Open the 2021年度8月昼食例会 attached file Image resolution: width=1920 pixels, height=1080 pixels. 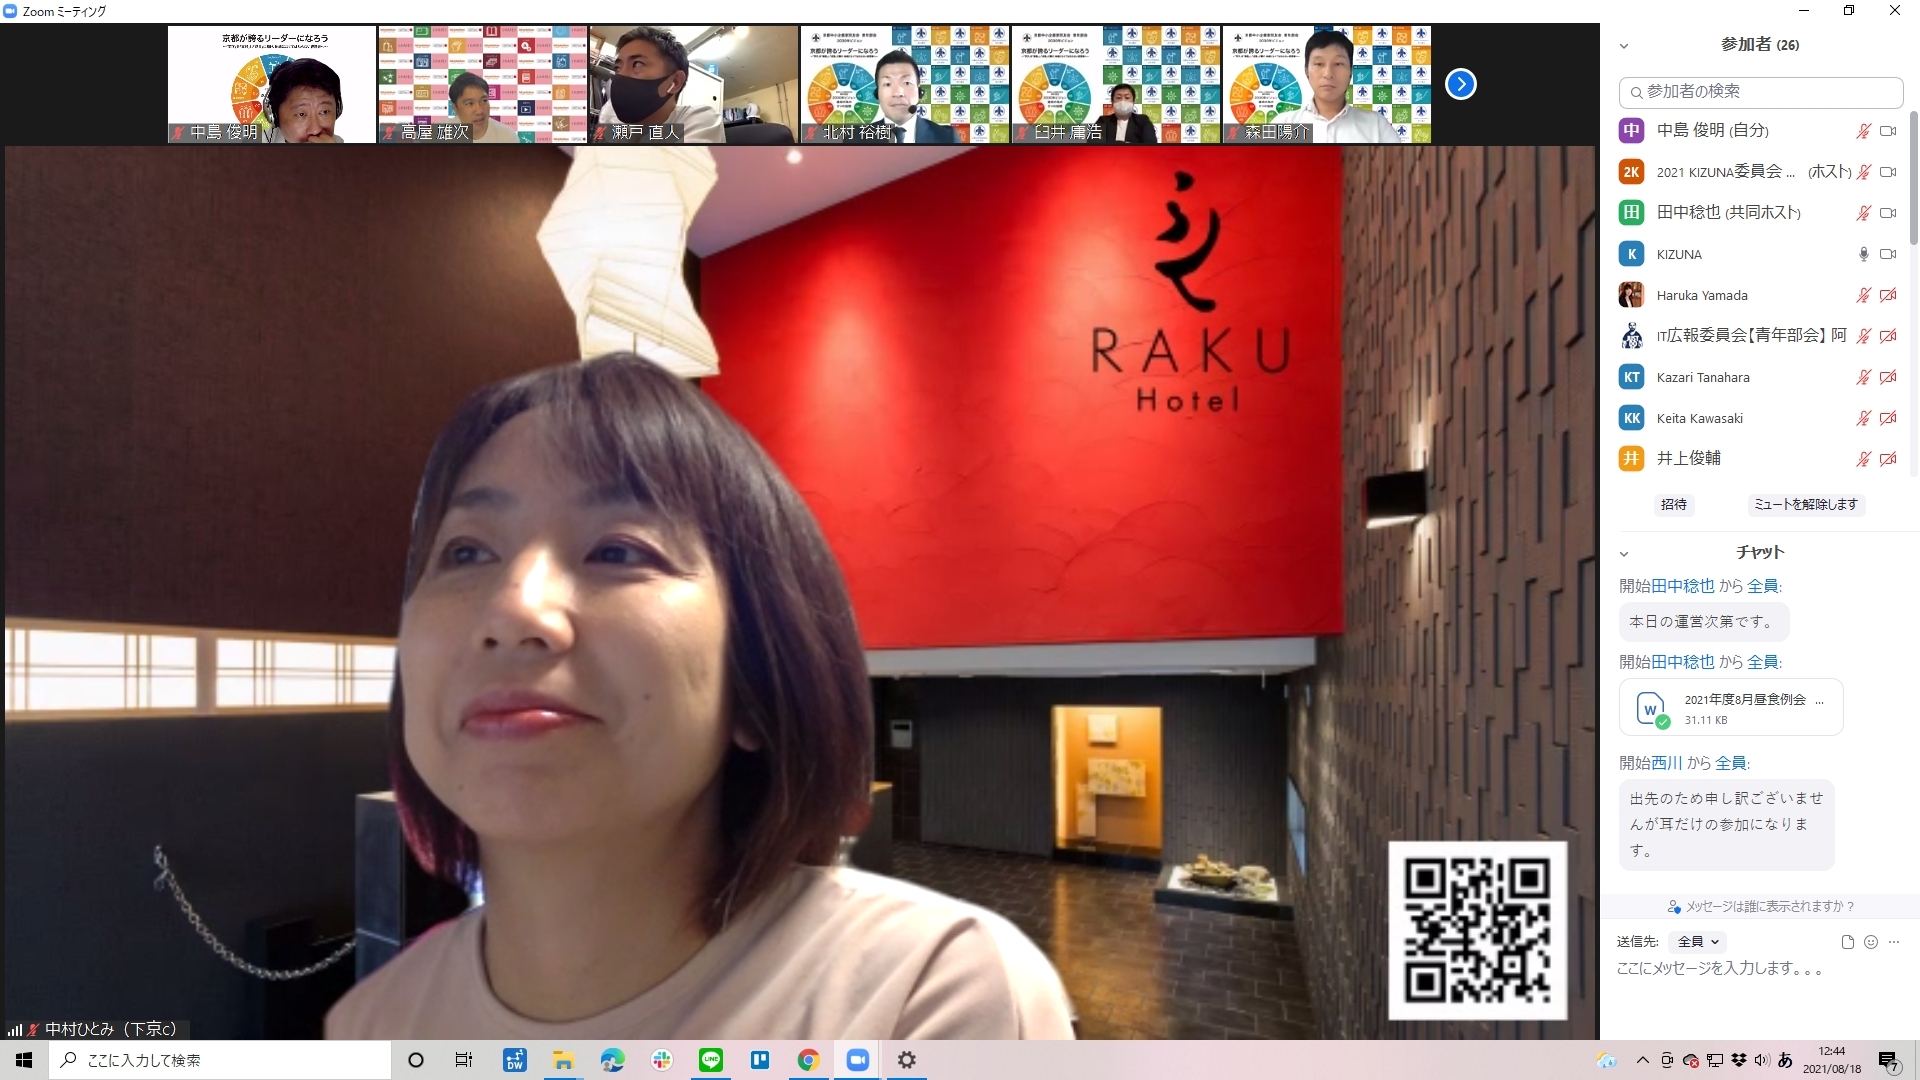[x=1731, y=708]
